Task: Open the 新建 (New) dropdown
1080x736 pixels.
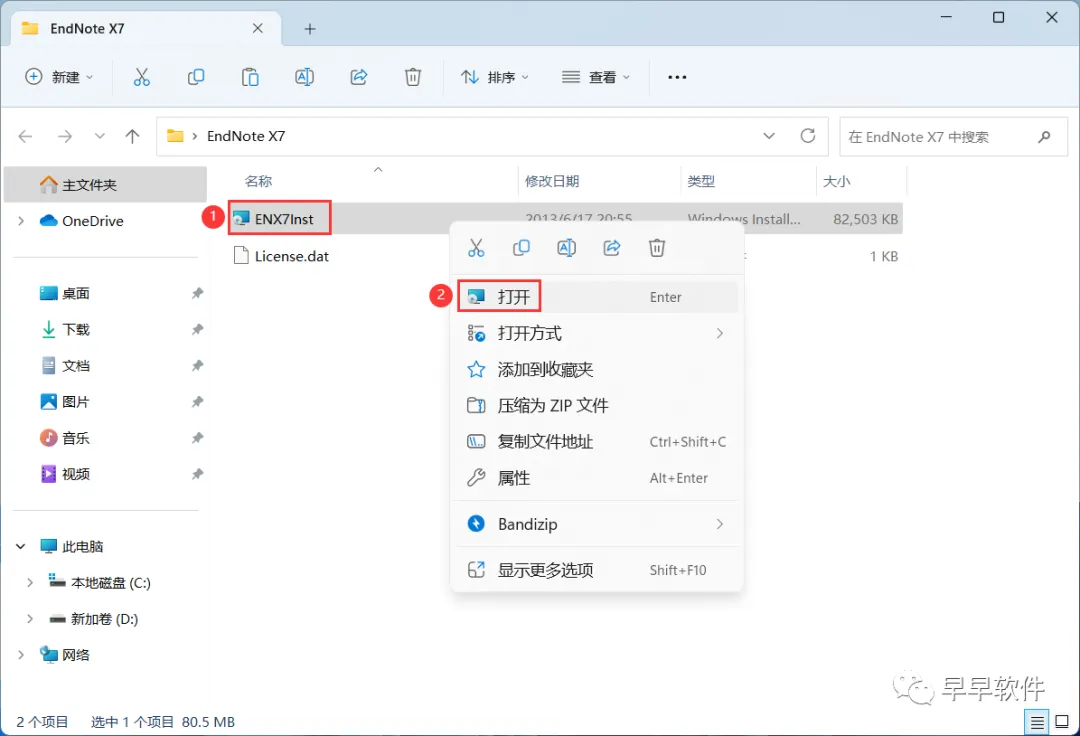Action: (x=59, y=77)
